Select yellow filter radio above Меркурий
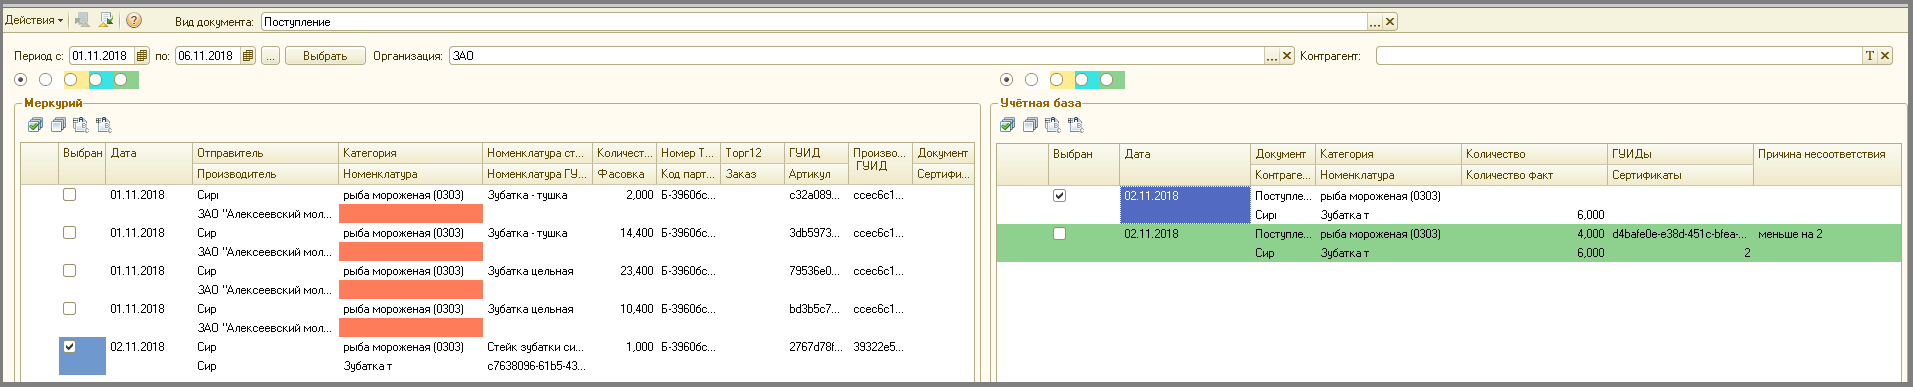 71,80
